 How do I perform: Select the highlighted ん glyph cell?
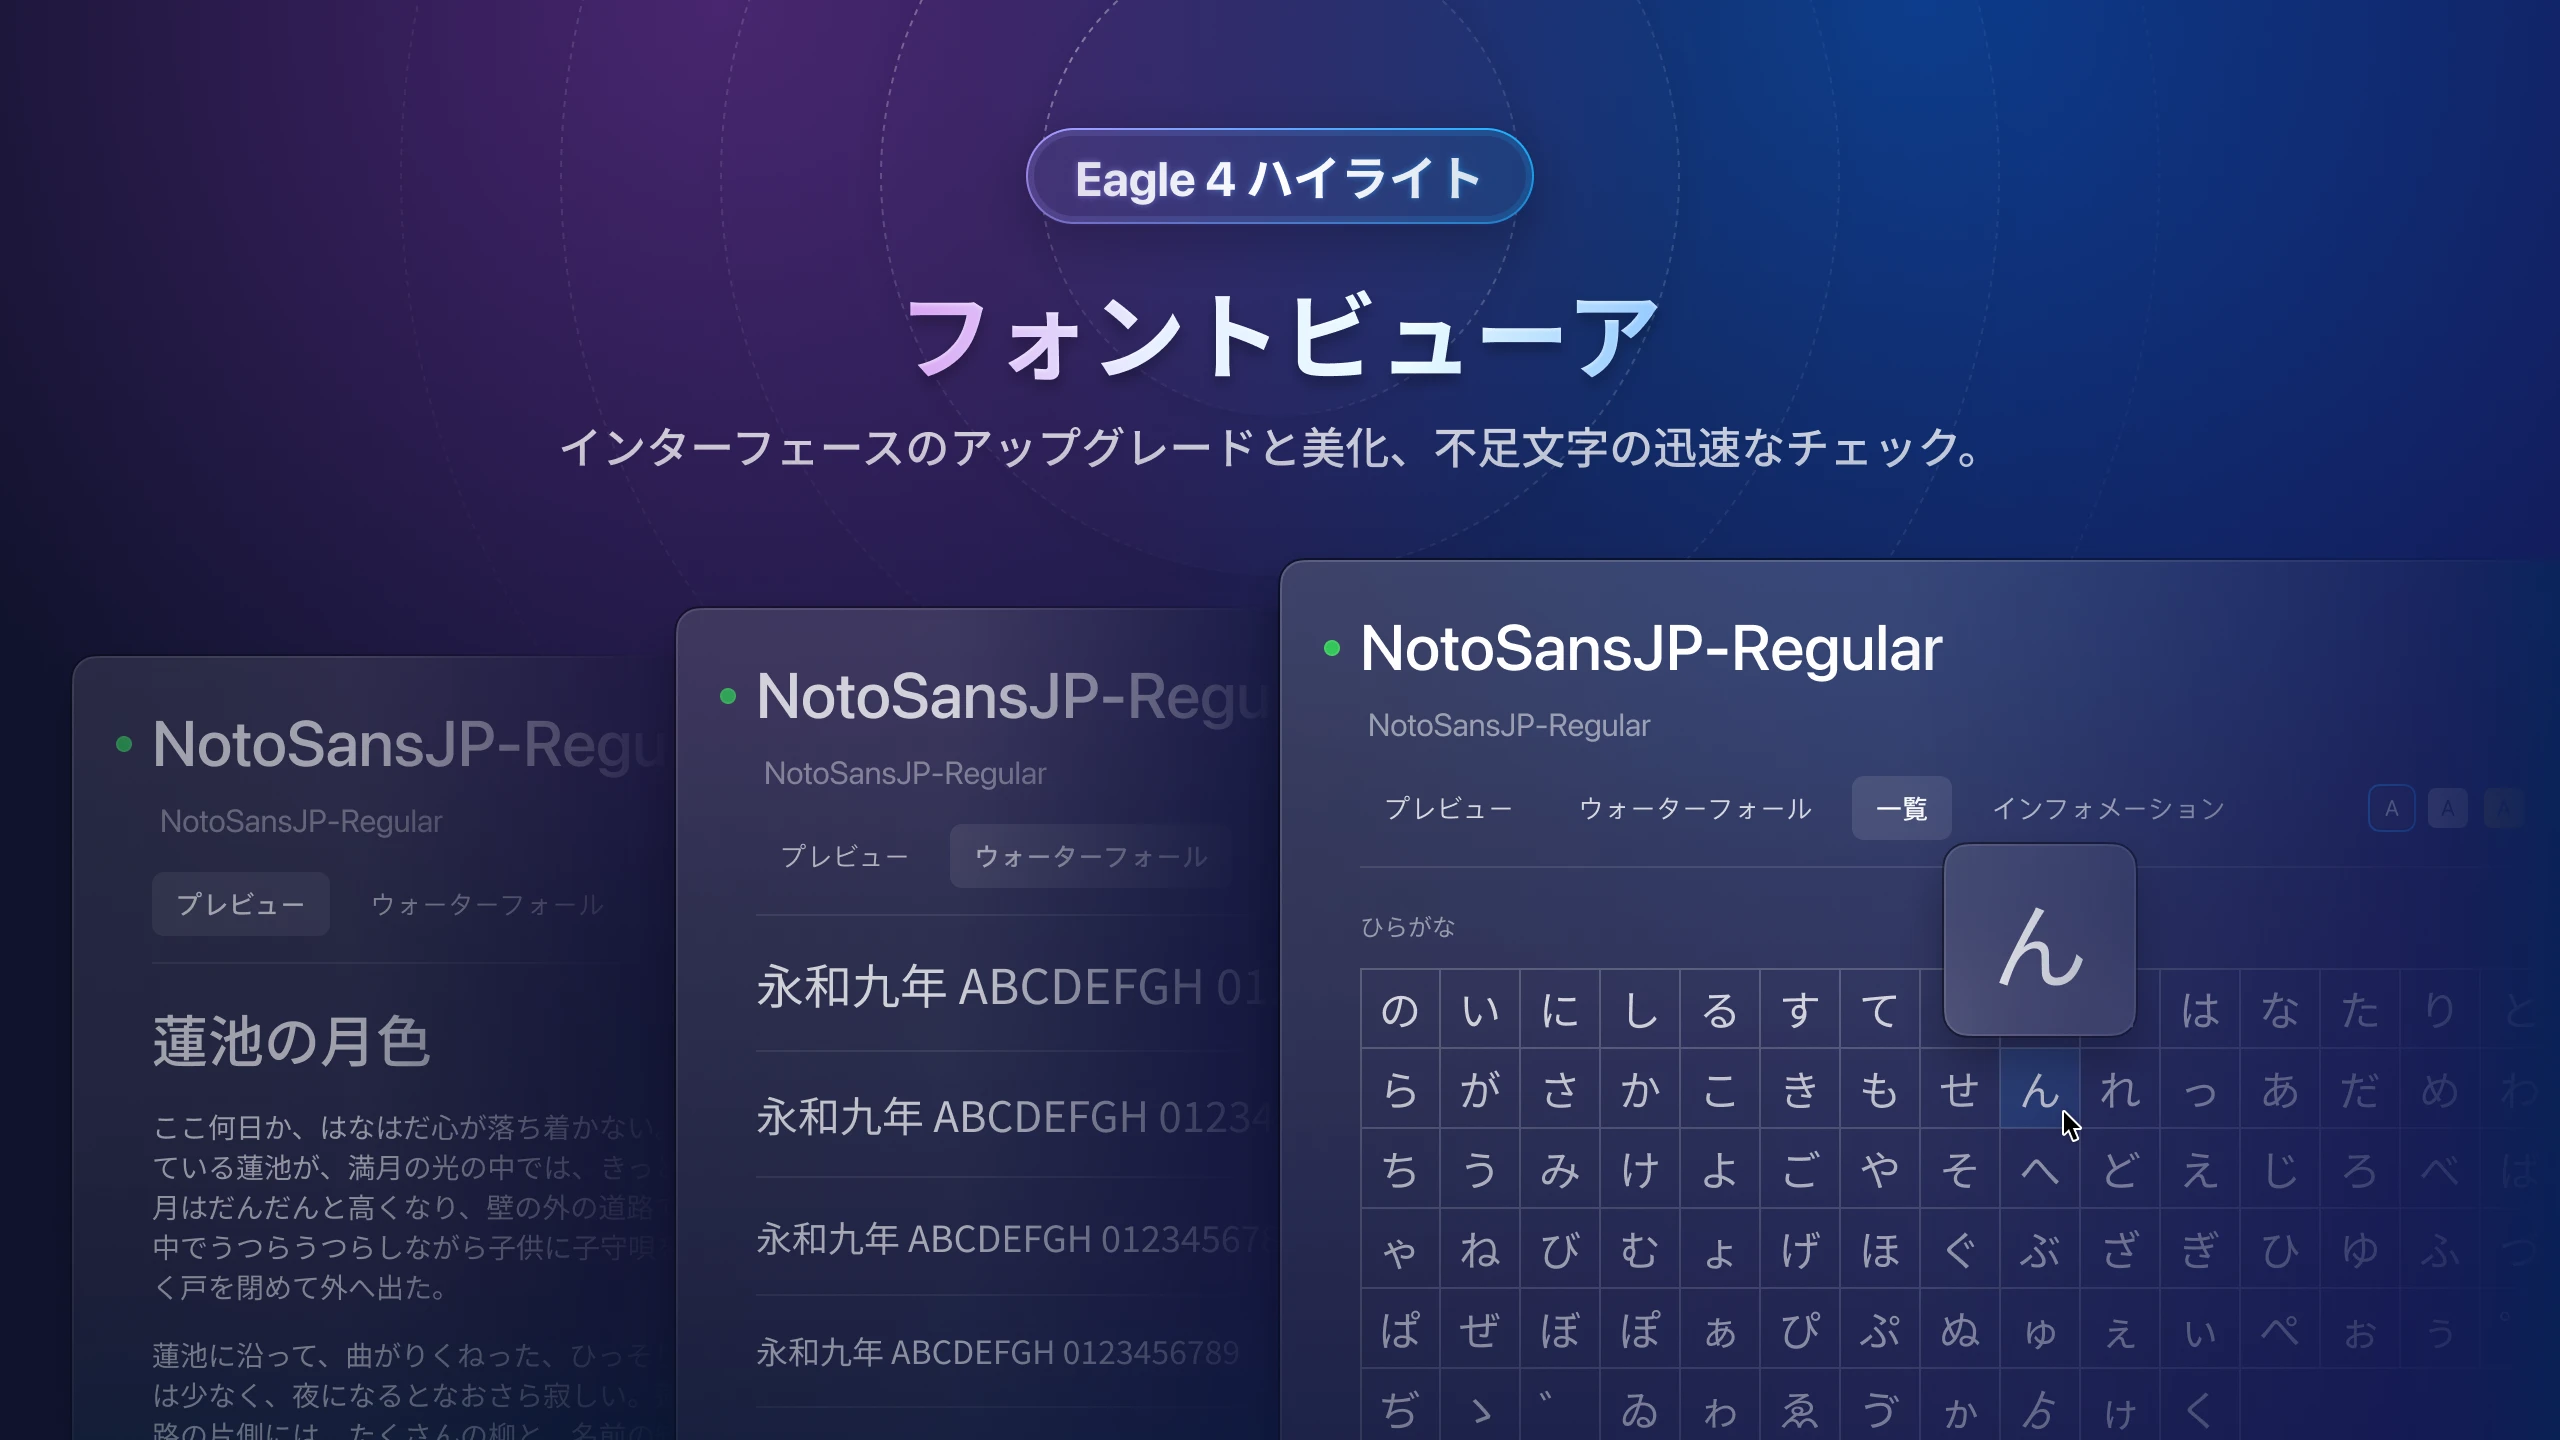click(2040, 1089)
